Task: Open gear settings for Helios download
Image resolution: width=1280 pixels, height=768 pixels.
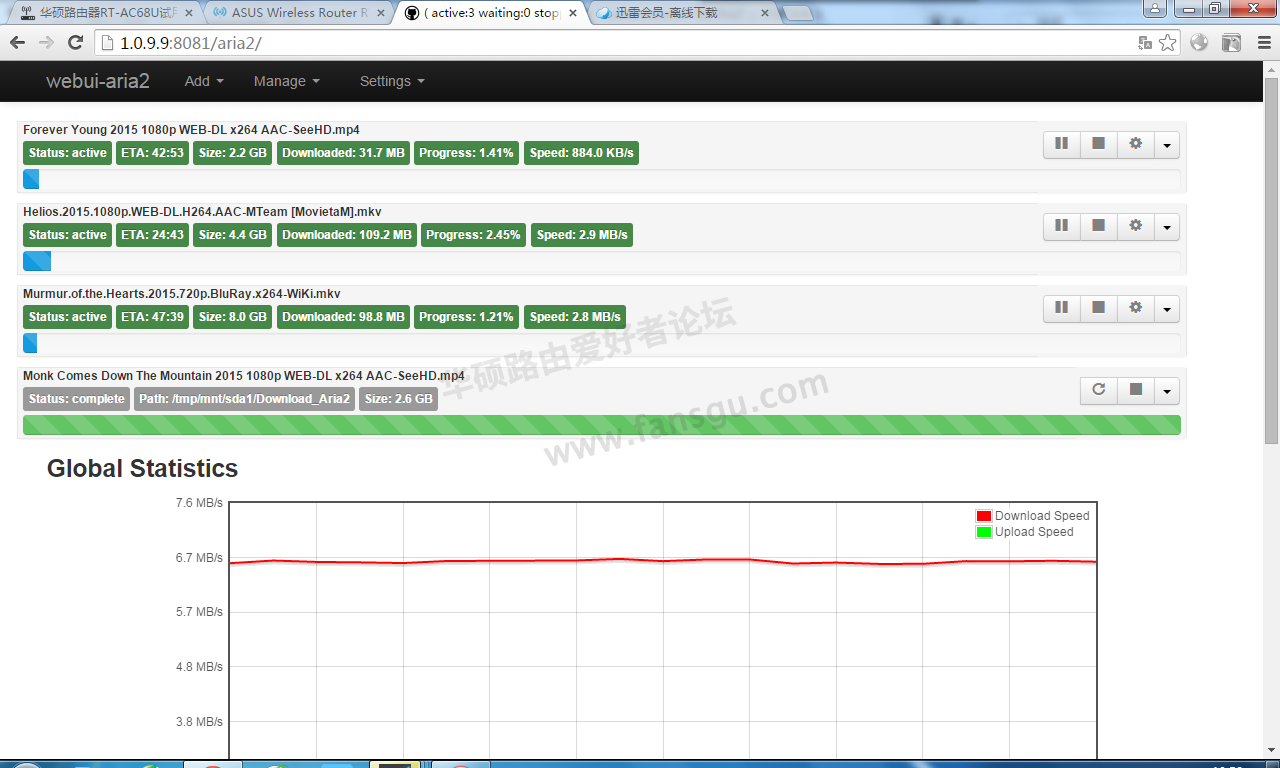Action: [x=1135, y=226]
